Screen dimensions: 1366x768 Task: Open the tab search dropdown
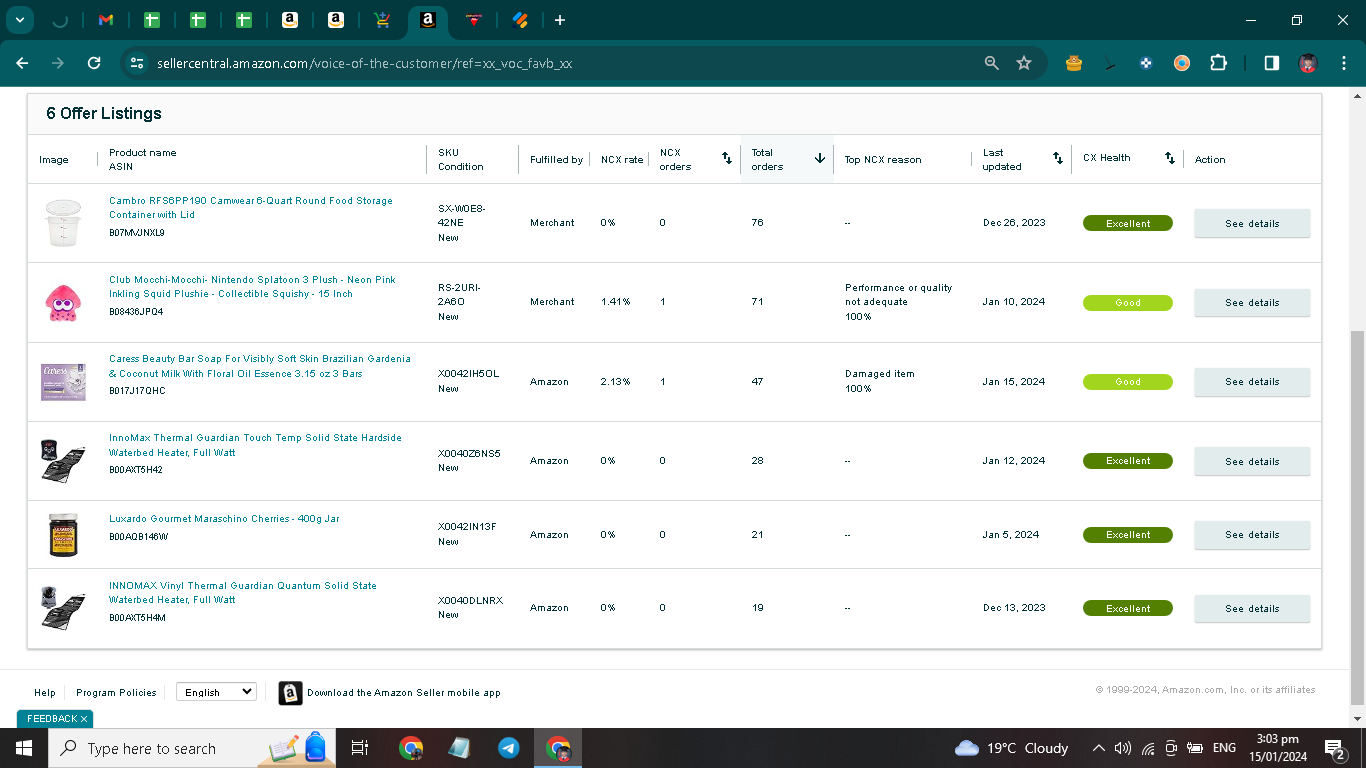[20, 20]
